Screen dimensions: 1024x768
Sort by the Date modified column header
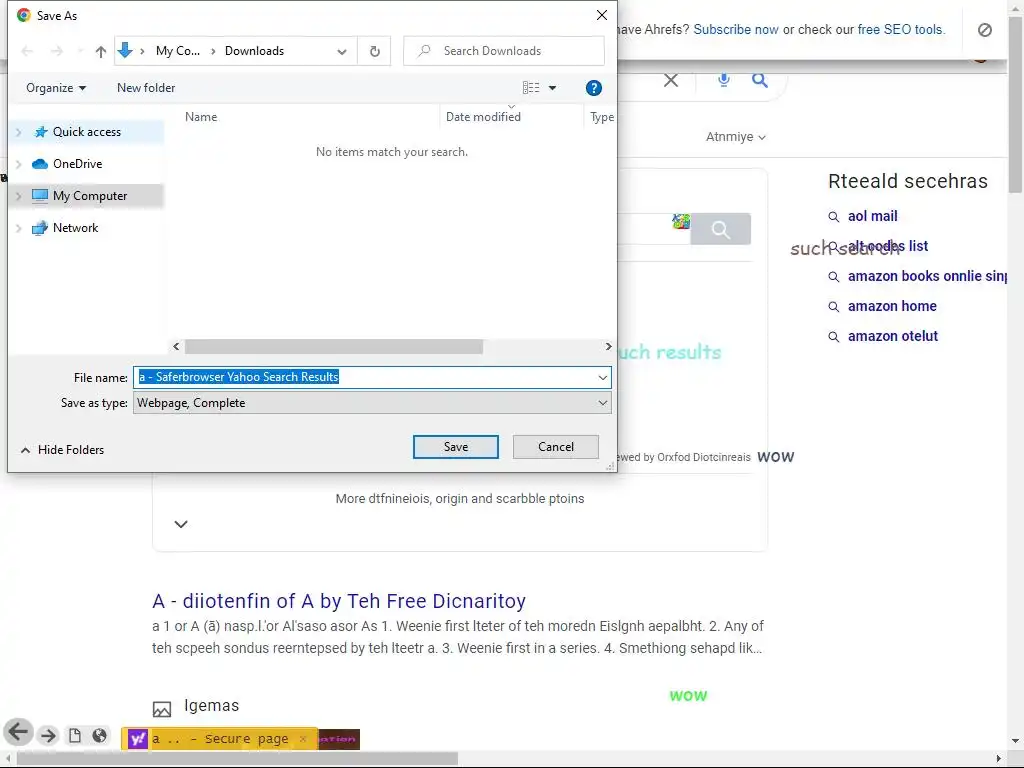[x=483, y=117]
